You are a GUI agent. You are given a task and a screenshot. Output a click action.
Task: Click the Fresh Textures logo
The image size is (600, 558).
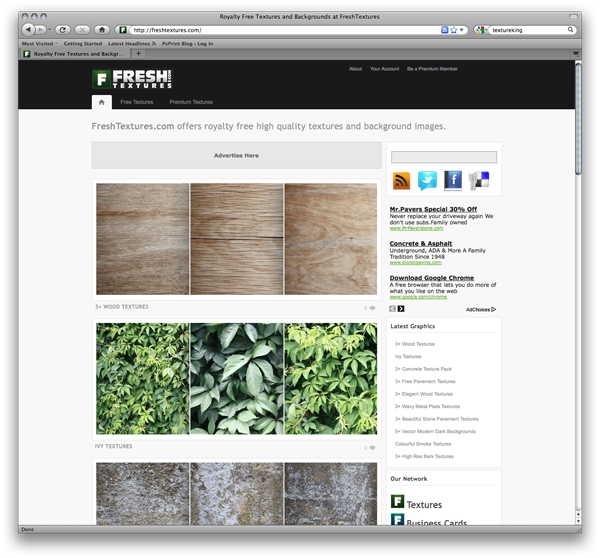[x=132, y=79]
